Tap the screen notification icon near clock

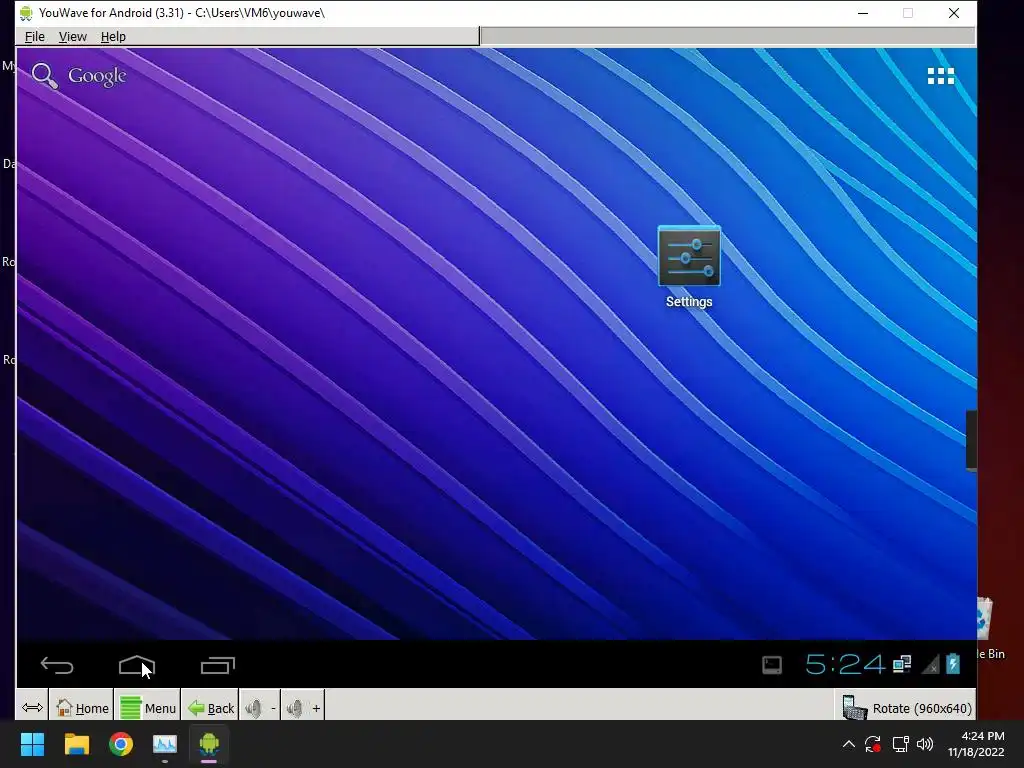[772, 665]
